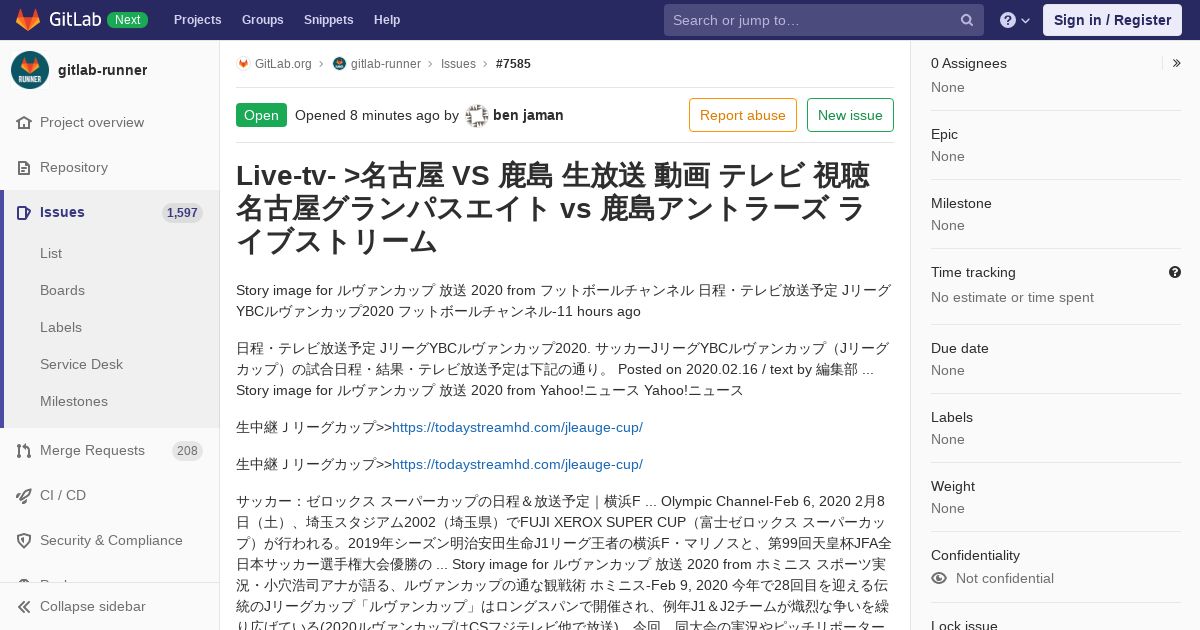The height and width of the screenshot is (630, 1200).
Task: Click the Open status badge
Action: click(261, 115)
